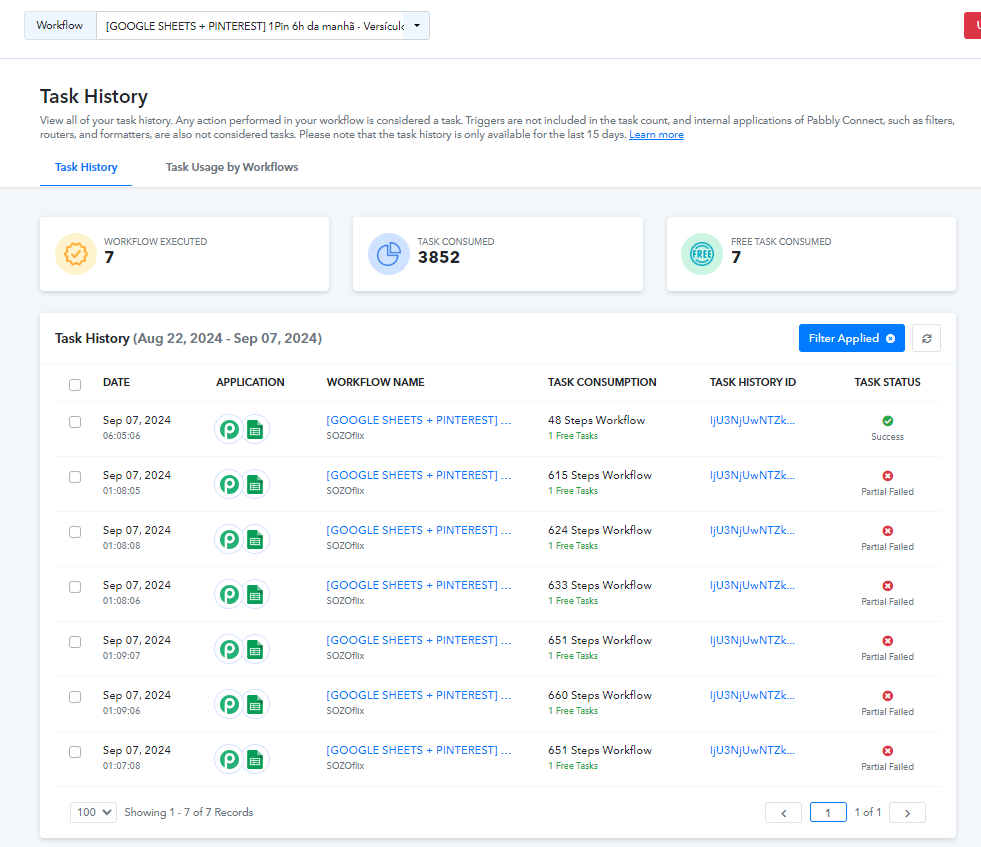Click the Partial Failed red icon in the 01:09:07 row
Viewport: 981px width, 847px height.
(887, 641)
